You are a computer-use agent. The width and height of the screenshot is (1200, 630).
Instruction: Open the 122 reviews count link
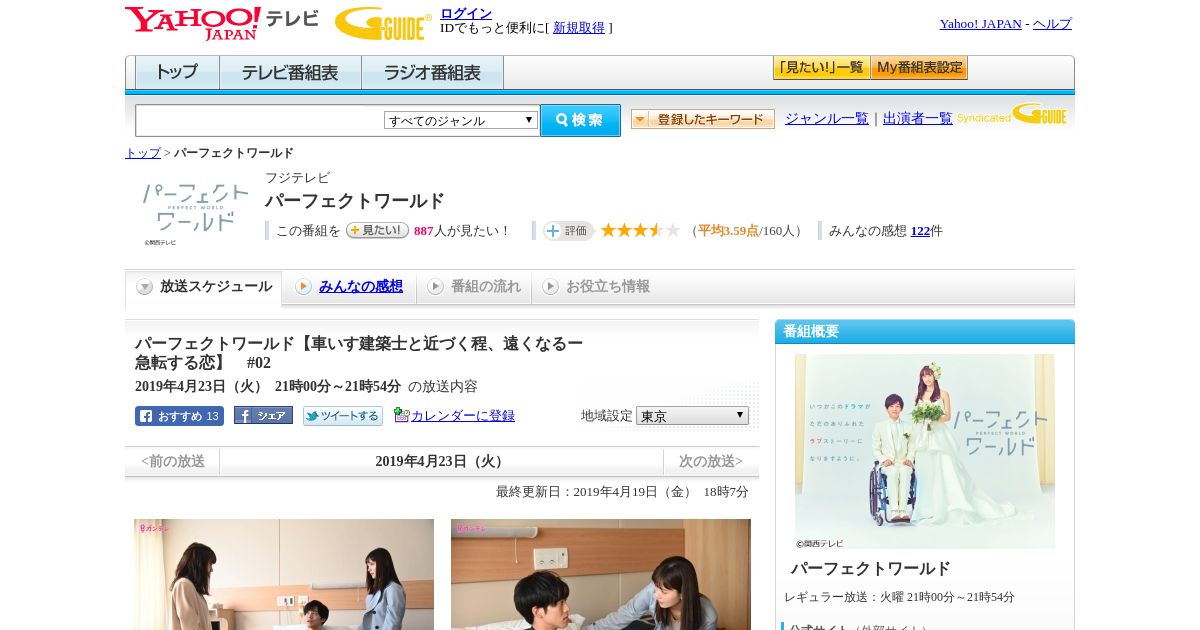point(920,231)
